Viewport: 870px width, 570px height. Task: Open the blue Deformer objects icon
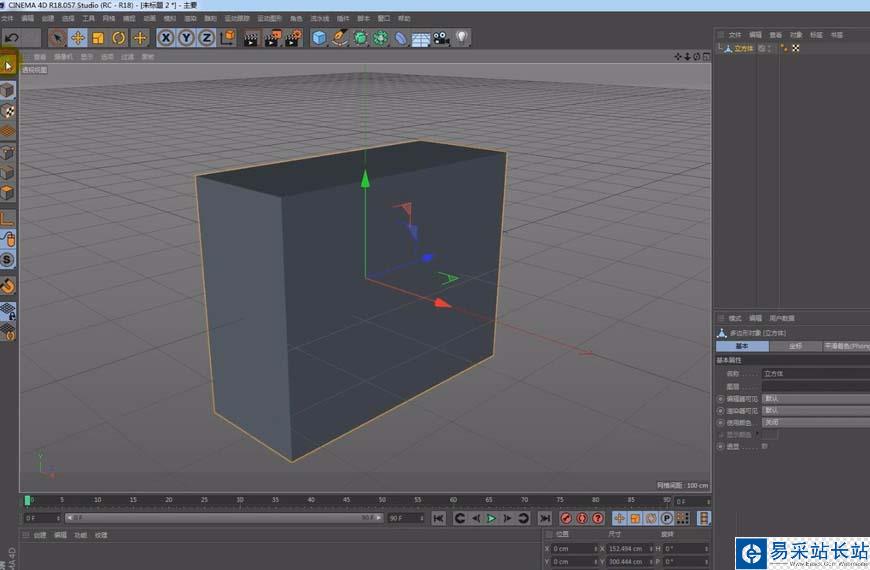(x=401, y=38)
